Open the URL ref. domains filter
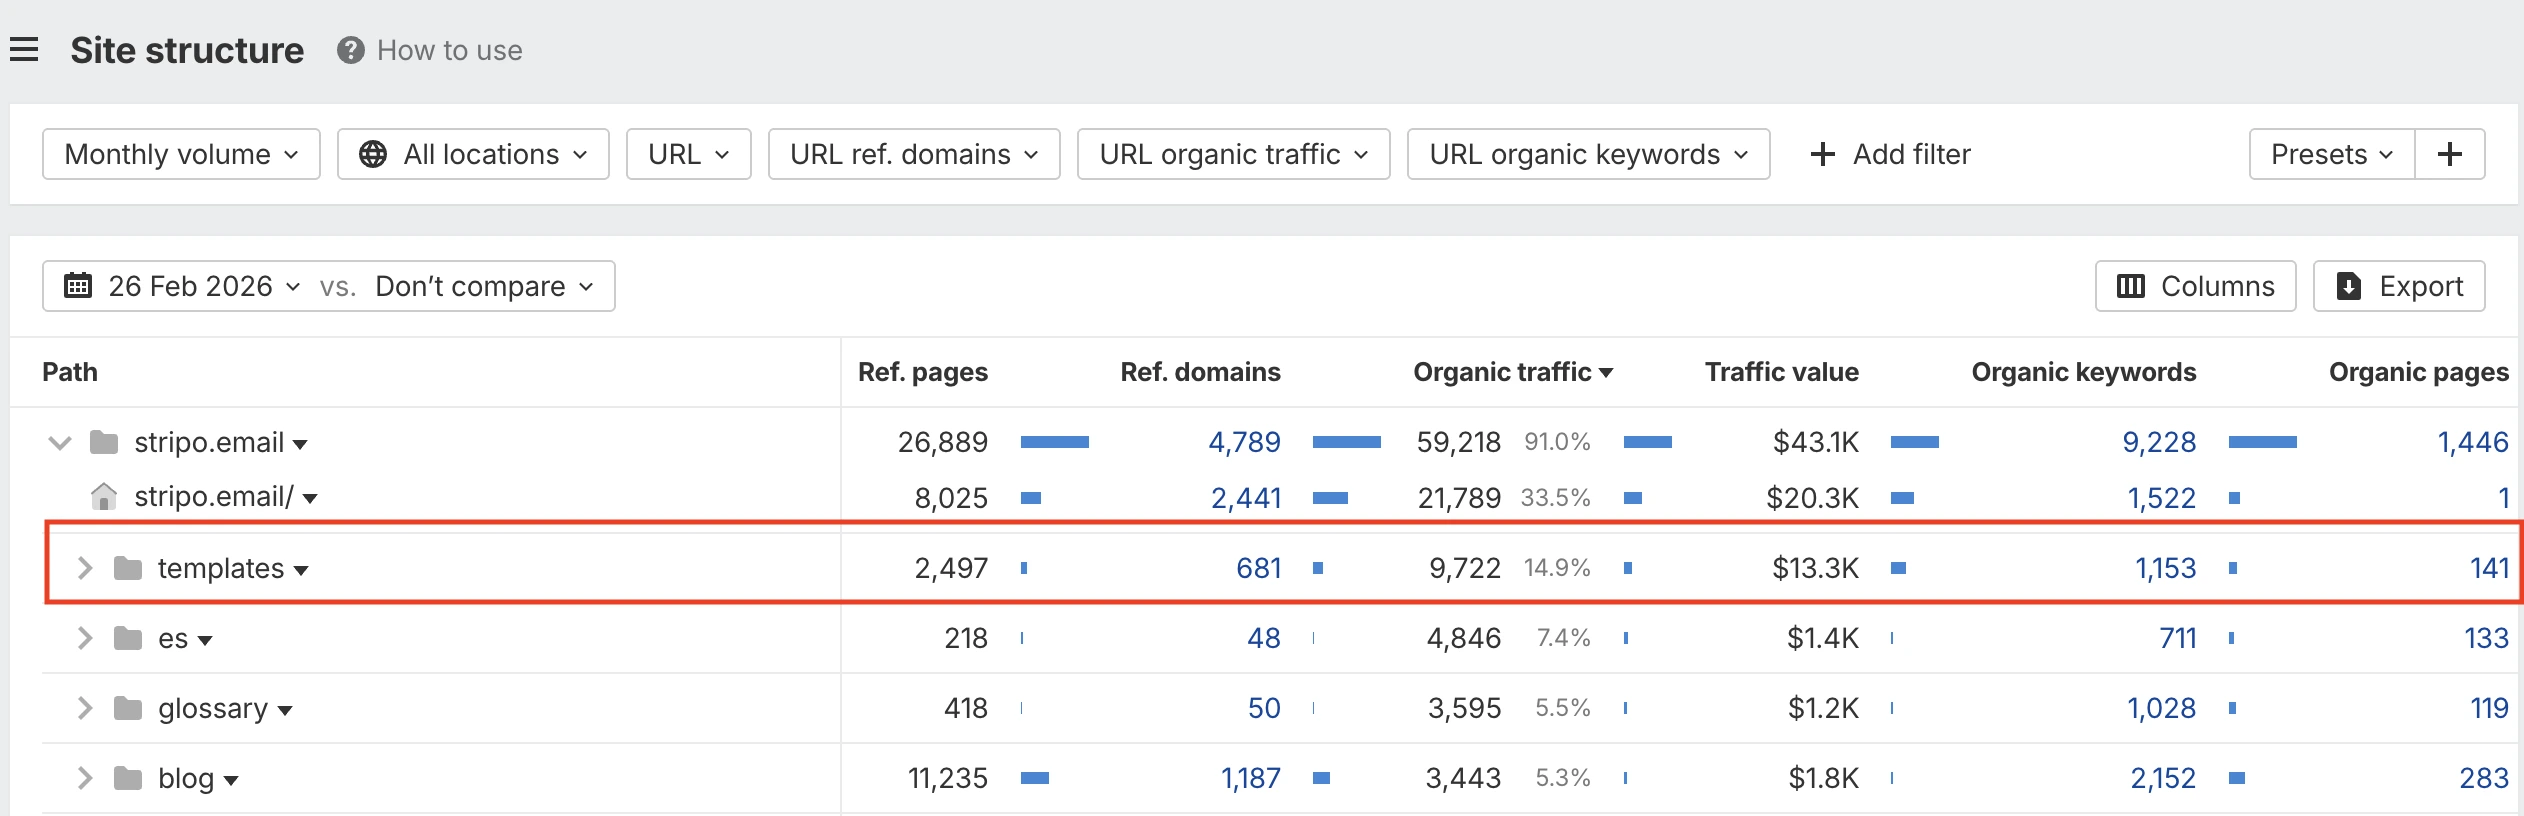 coord(913,154)
